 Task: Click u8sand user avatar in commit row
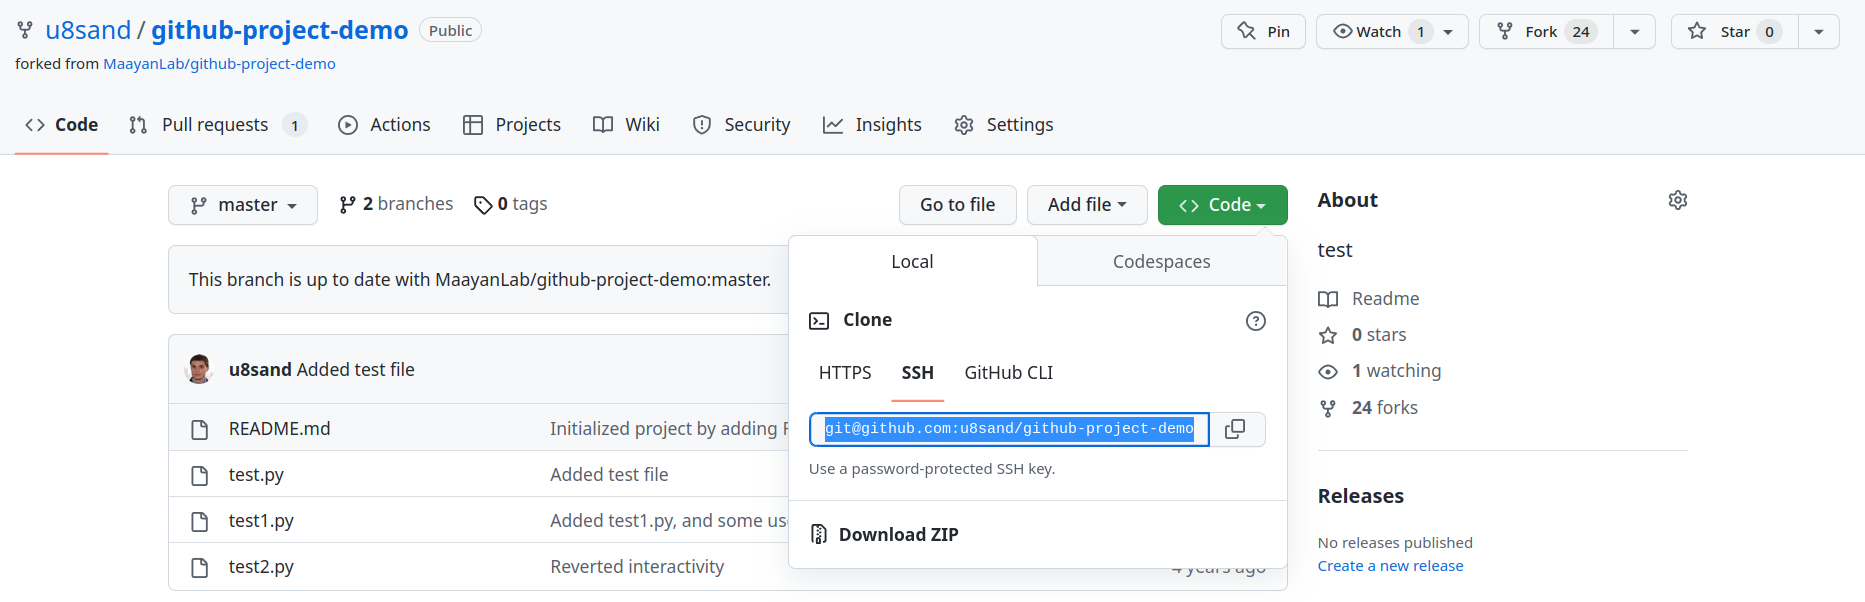199,369
